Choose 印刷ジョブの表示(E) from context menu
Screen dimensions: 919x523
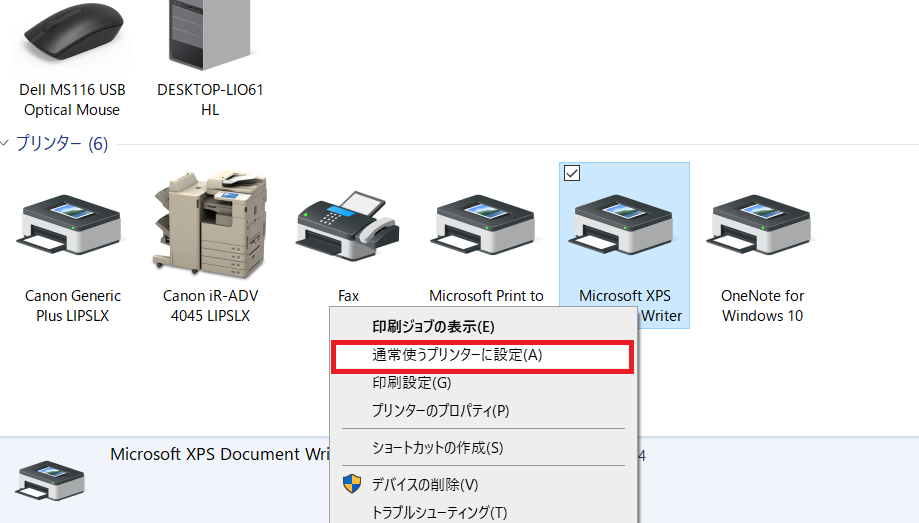tap(484, 327)
